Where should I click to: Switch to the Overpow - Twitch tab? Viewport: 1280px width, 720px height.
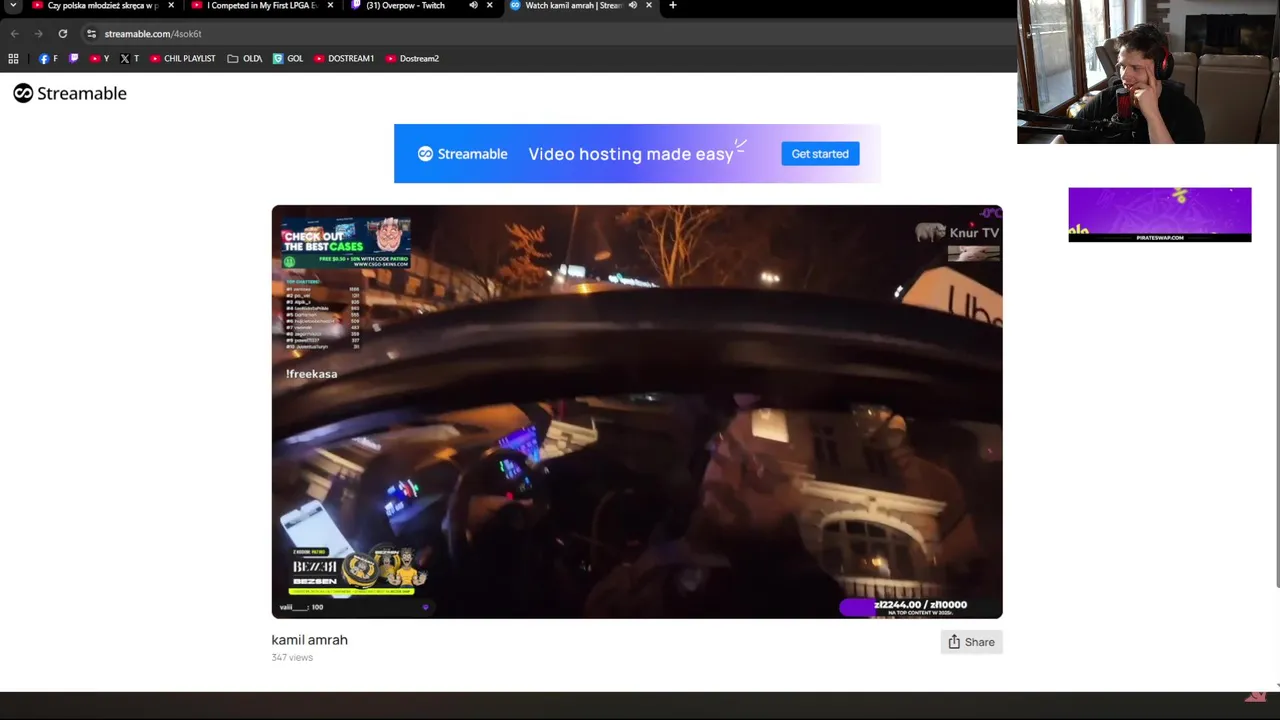(405, 6)
